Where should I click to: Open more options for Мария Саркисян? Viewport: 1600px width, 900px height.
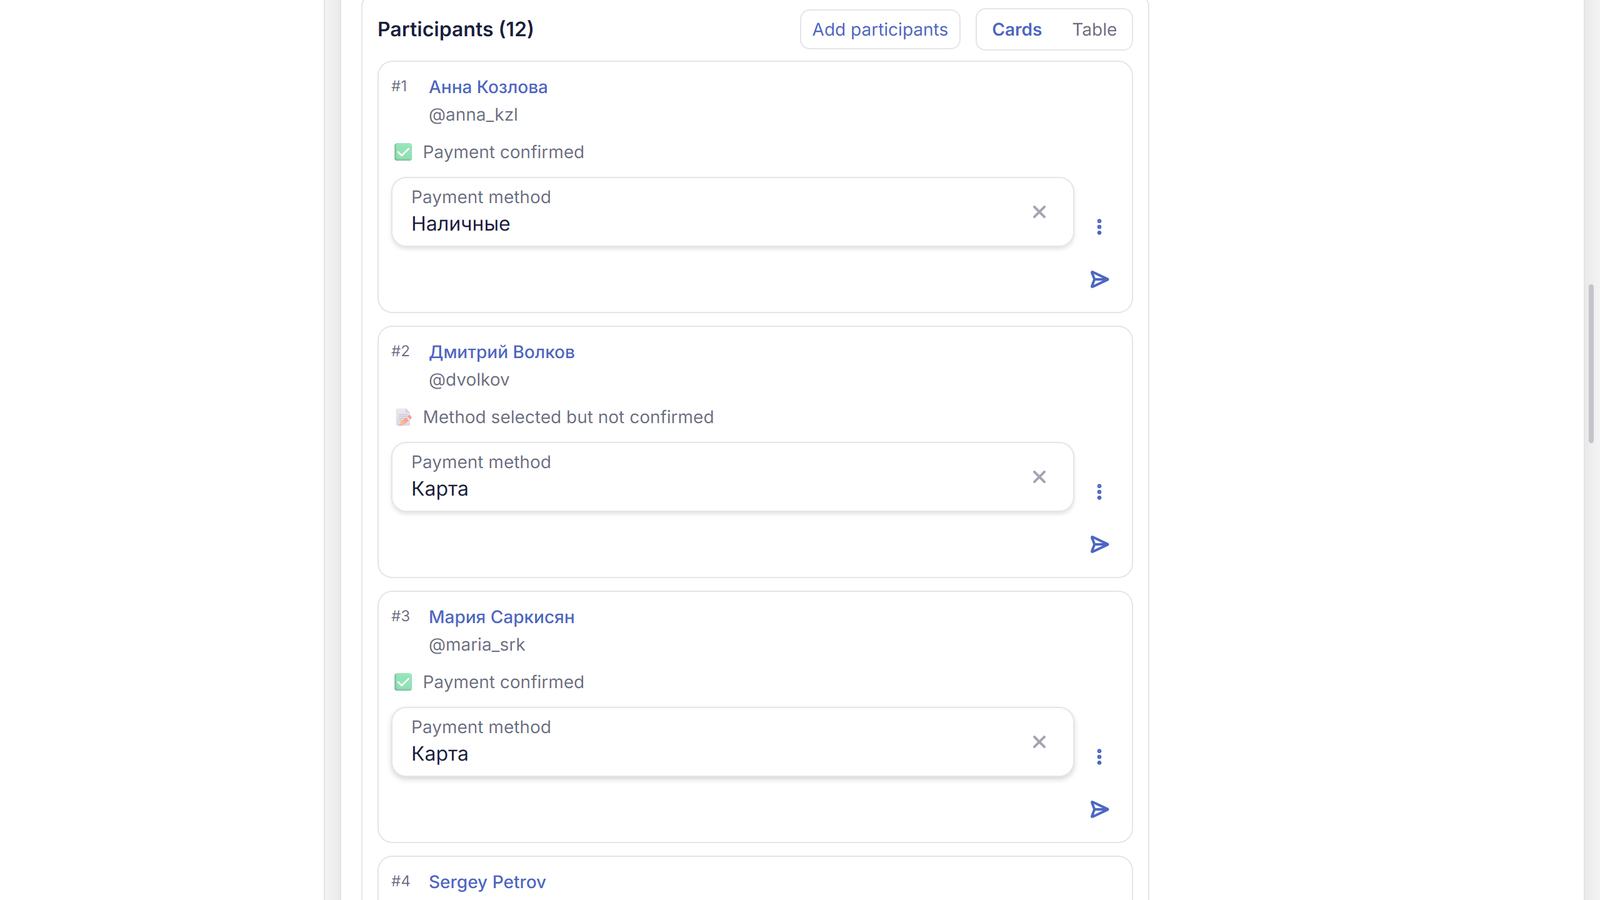tap(1099, 757)
